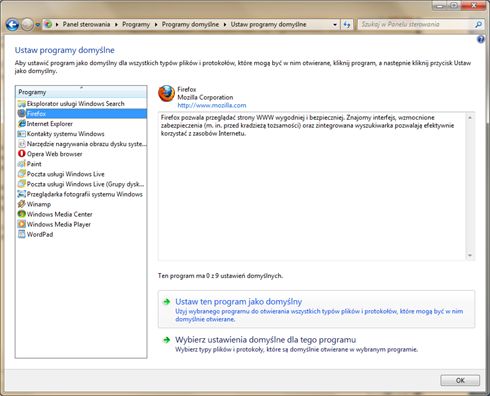This screenshot has height=396, width=490.
Task: Click the Opera Web browser icon
Action: click(22, 154)
